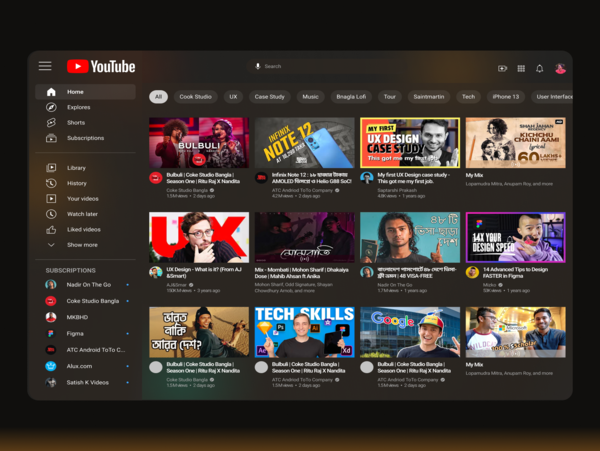Image resolution: width=600 pixels, height=451 pixels.
Task: Play the UX Design Case Study thumbnail
Action: [410, 143]
